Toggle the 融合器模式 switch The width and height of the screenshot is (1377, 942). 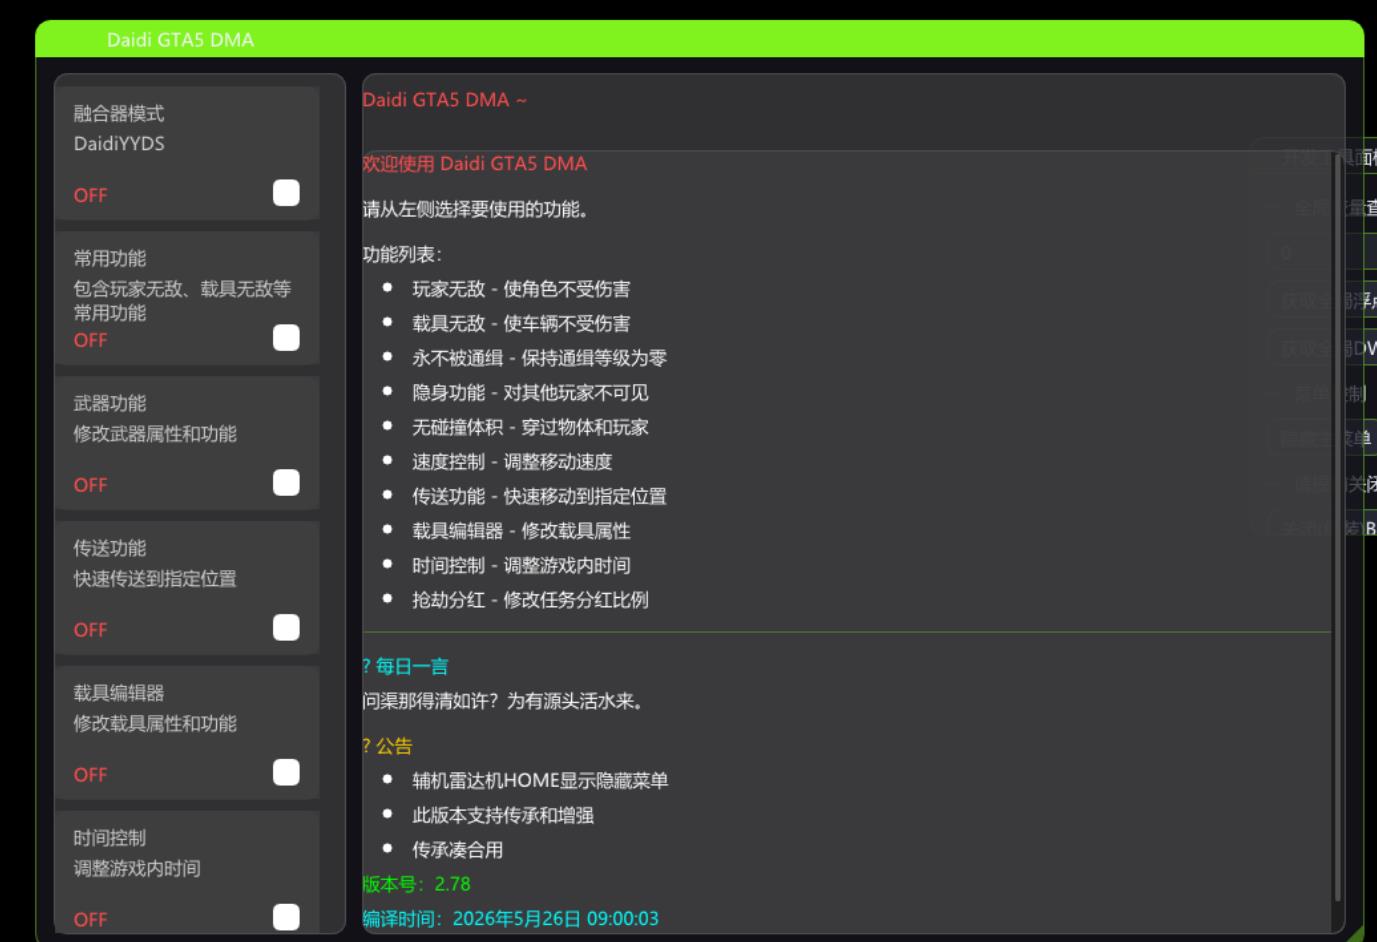(286, 193)
